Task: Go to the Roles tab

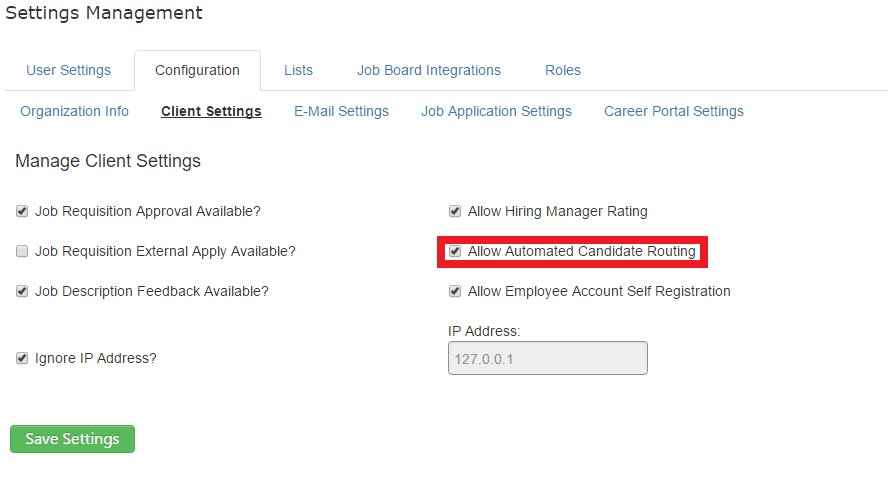Action: pyautogui.click(x=563, y=70)
